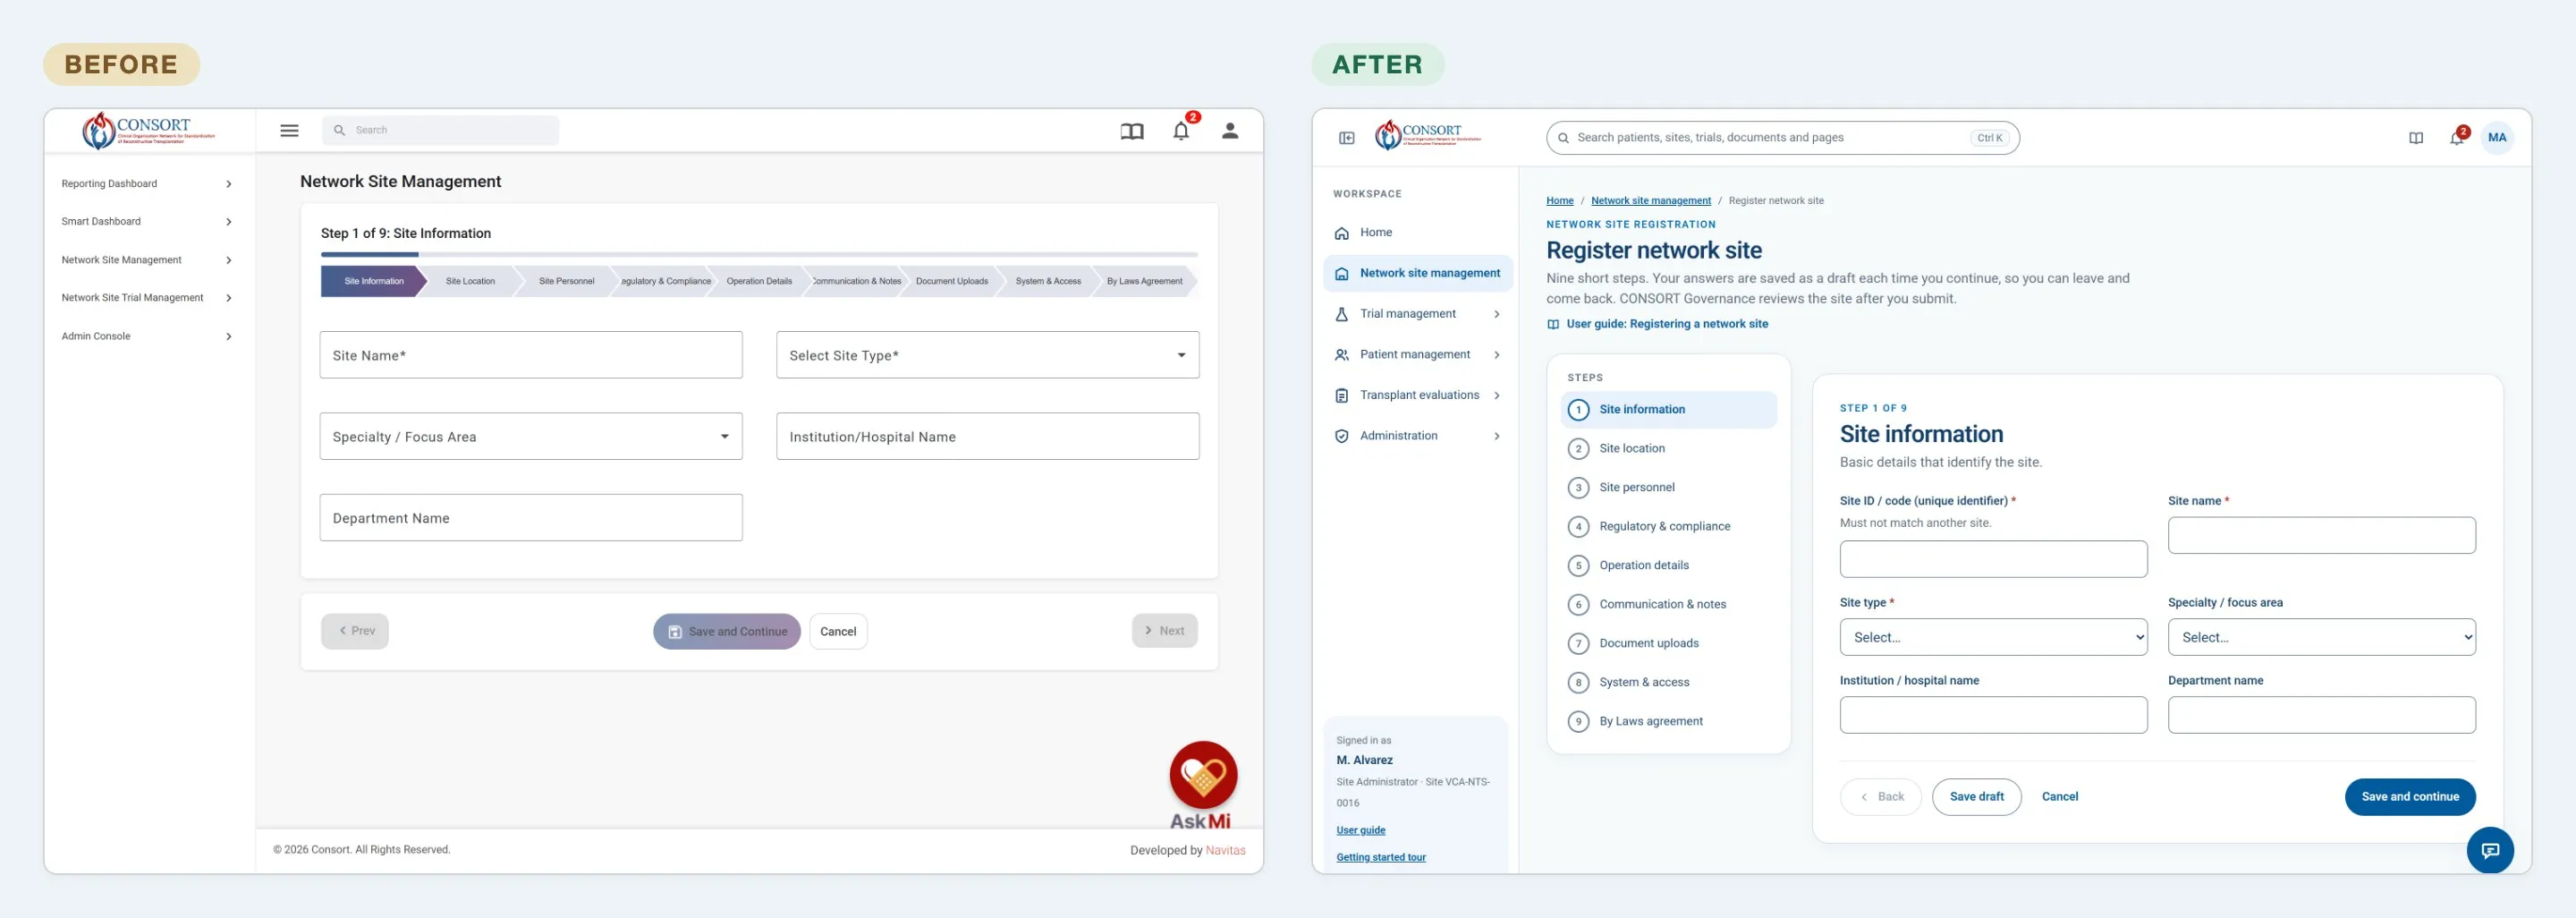The image size is (2576, 918).
Task: Expand Admin Console menu
Action: coord(147,336)
